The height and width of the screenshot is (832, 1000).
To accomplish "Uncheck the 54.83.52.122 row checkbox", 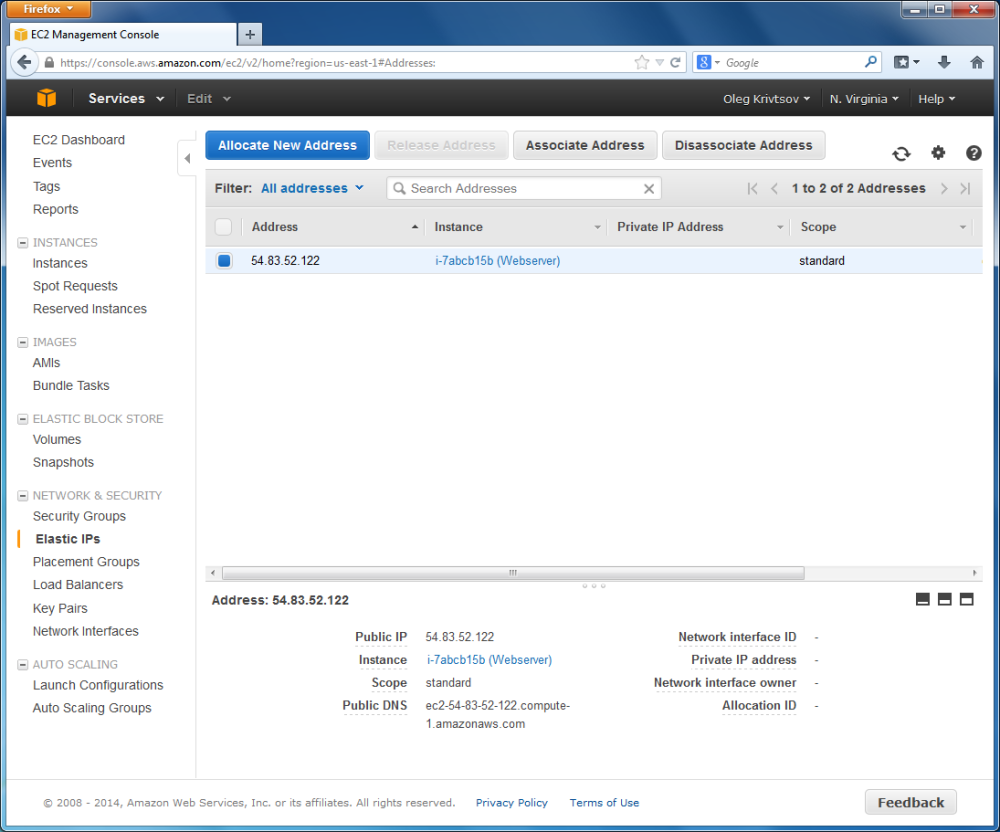I will (x=224, y=260).
